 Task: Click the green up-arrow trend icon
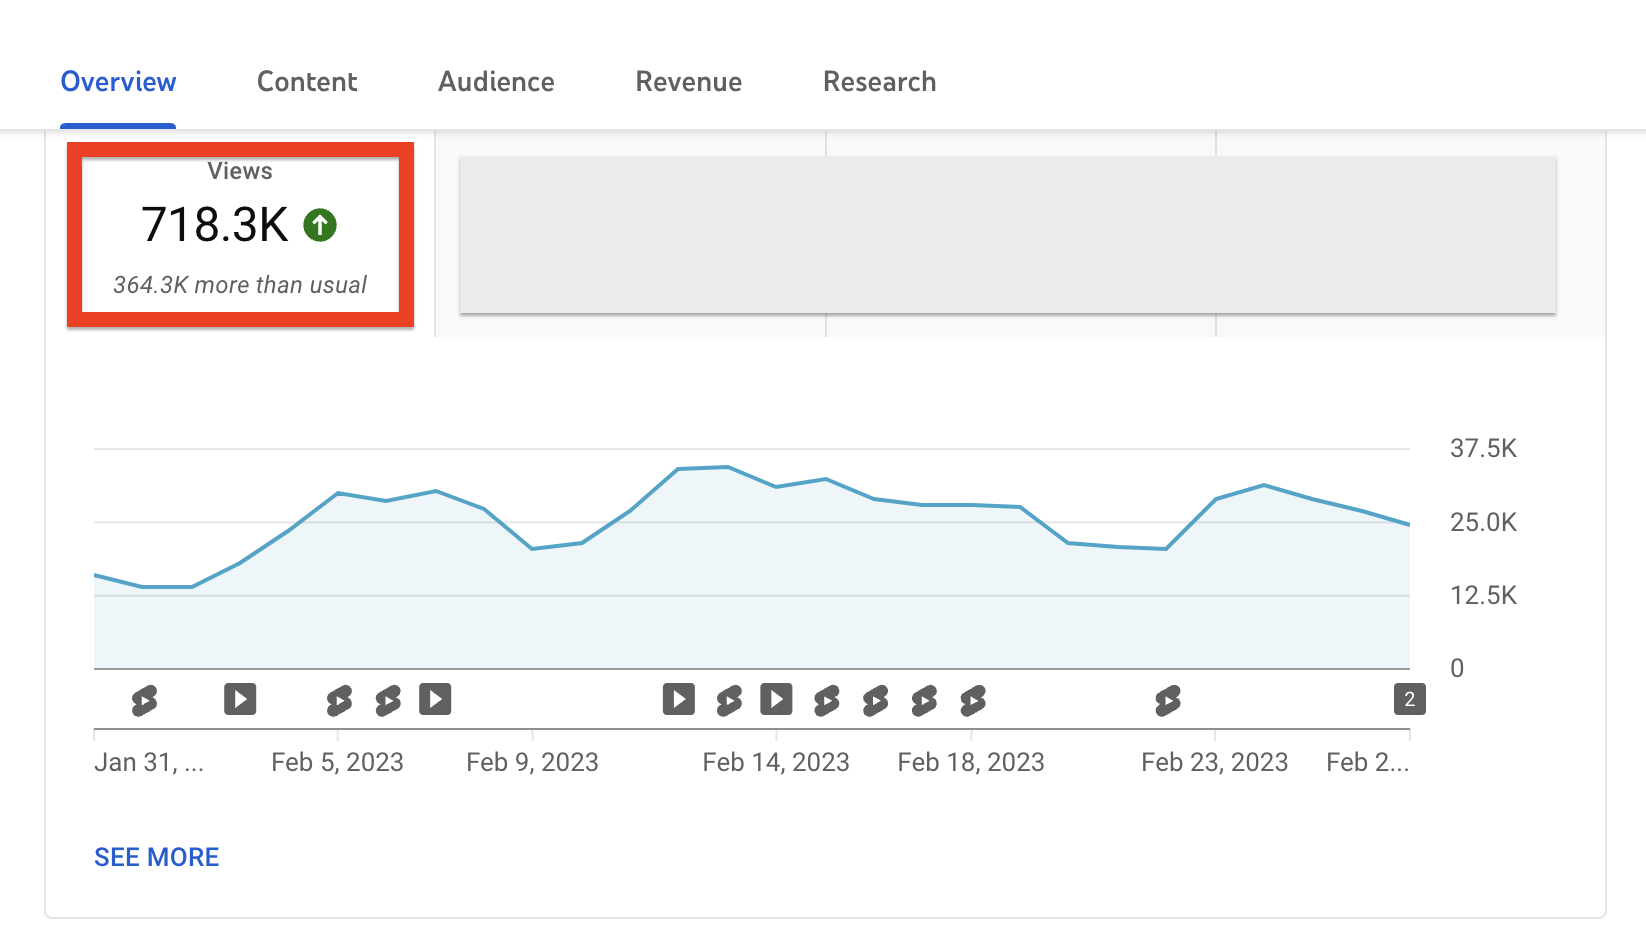coord(320,225)
